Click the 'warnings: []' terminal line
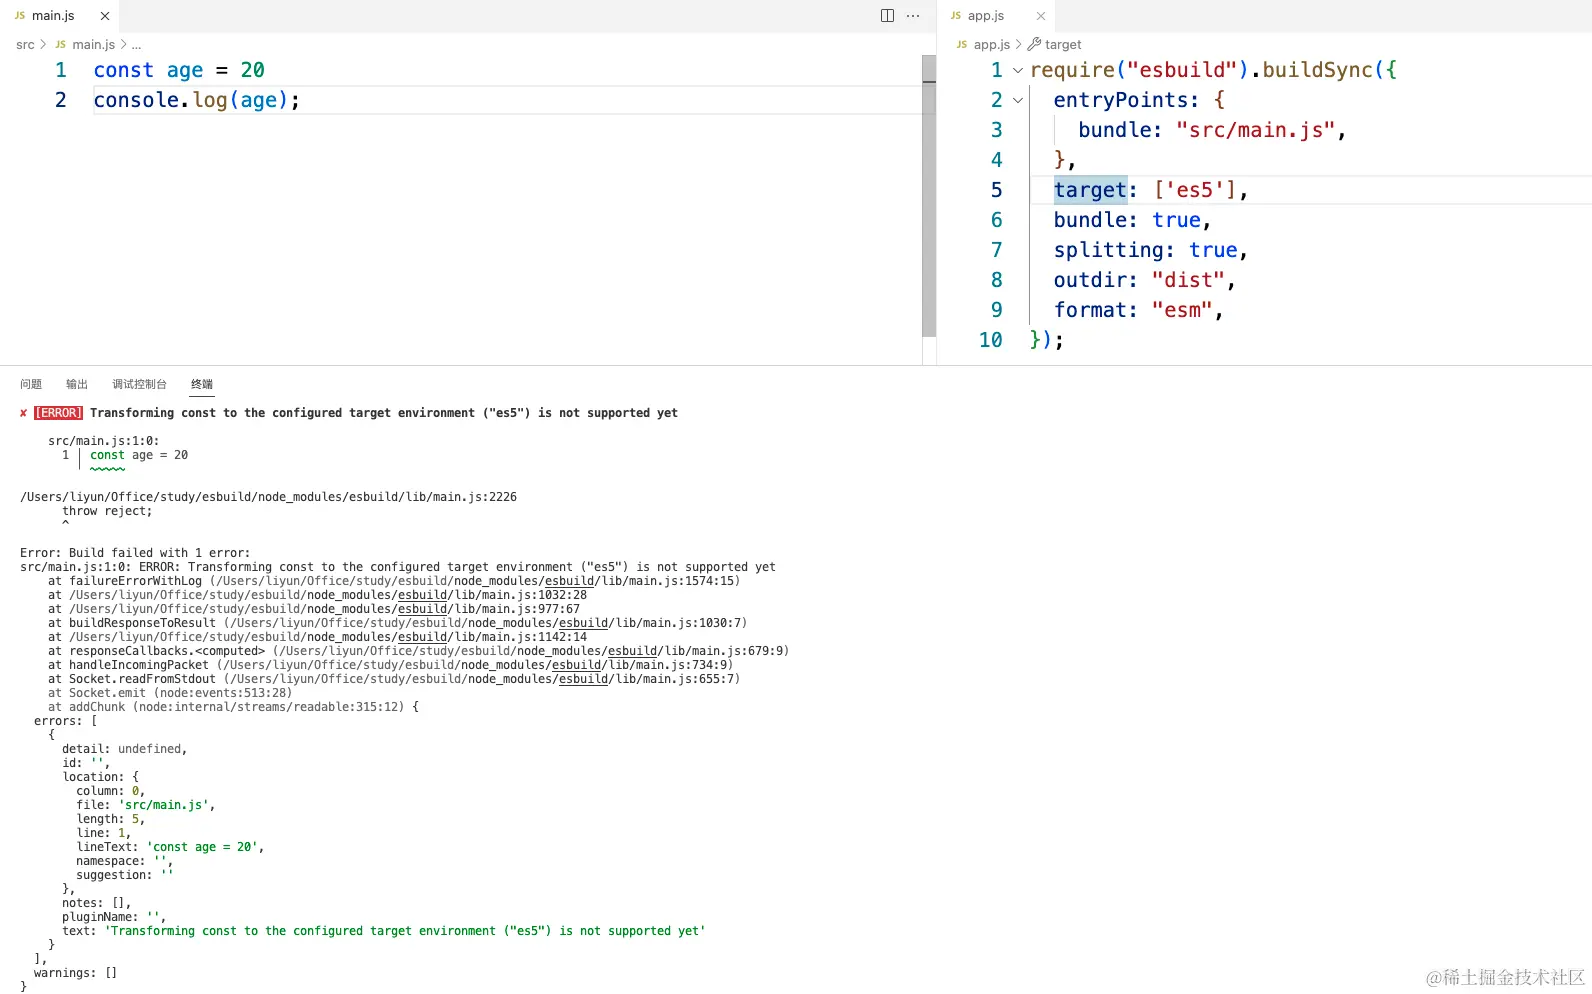1592x994 pixels. [x=75, y=973]
